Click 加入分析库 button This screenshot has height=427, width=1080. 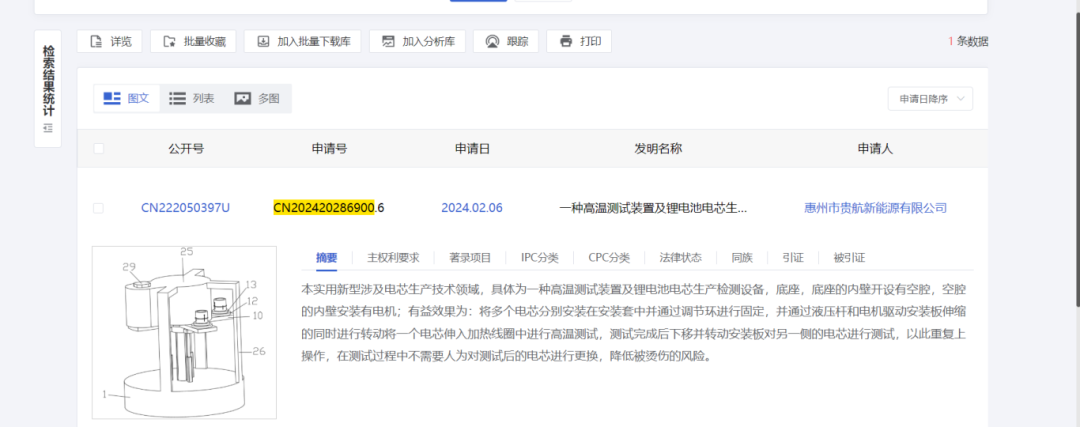[x=417, y=41]
